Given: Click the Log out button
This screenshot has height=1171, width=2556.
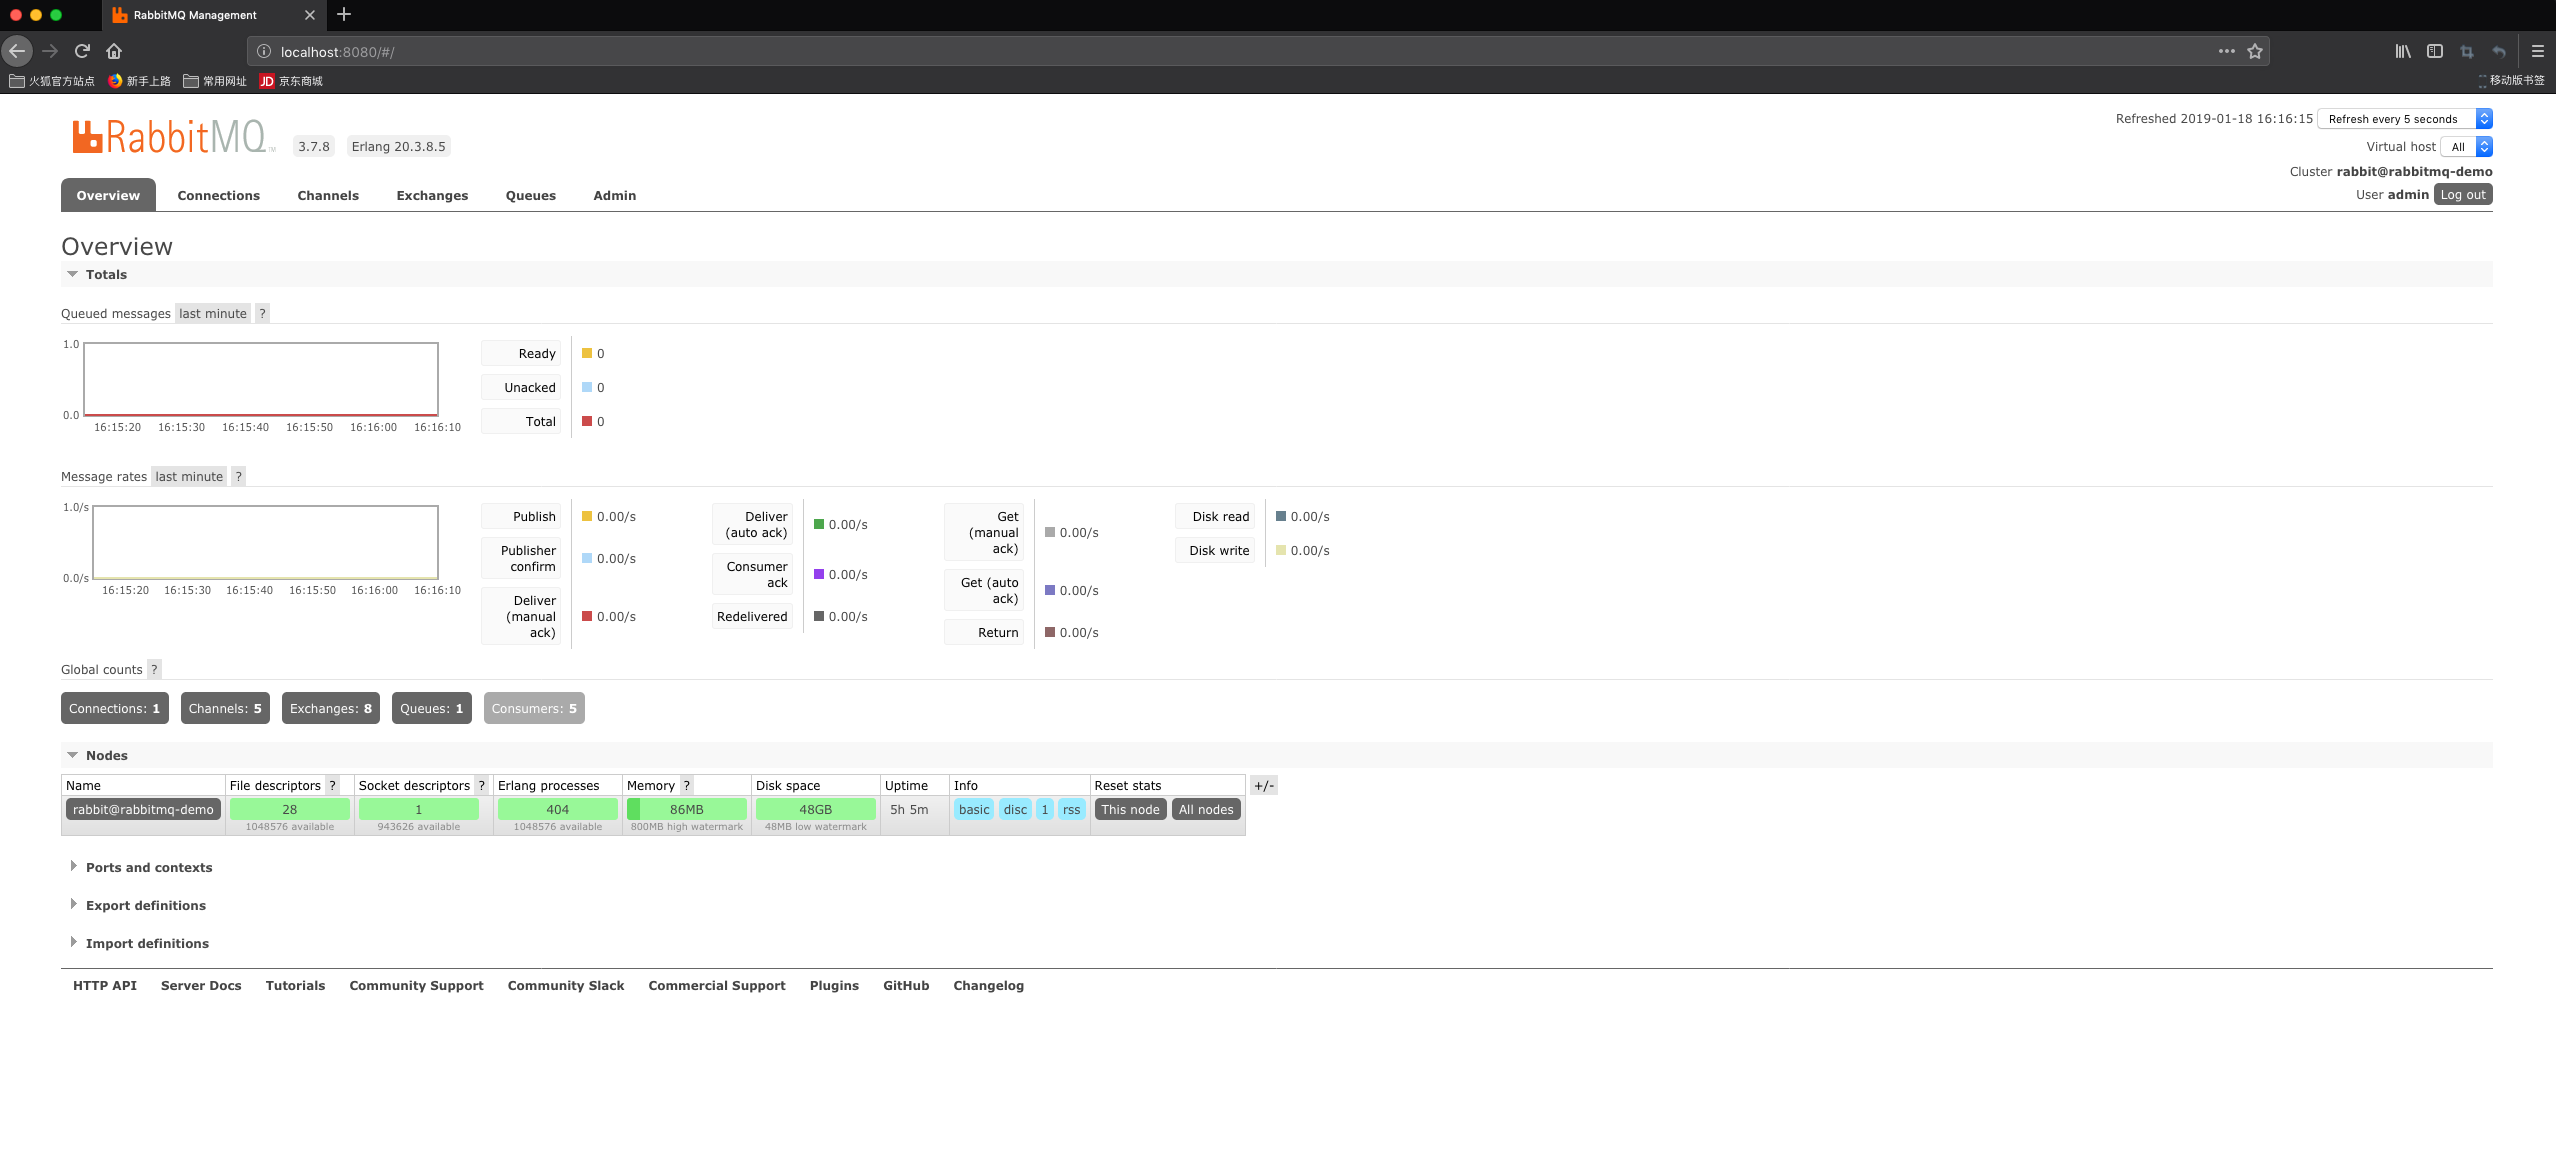Looking at the screenshot, I should (2462, 194).
